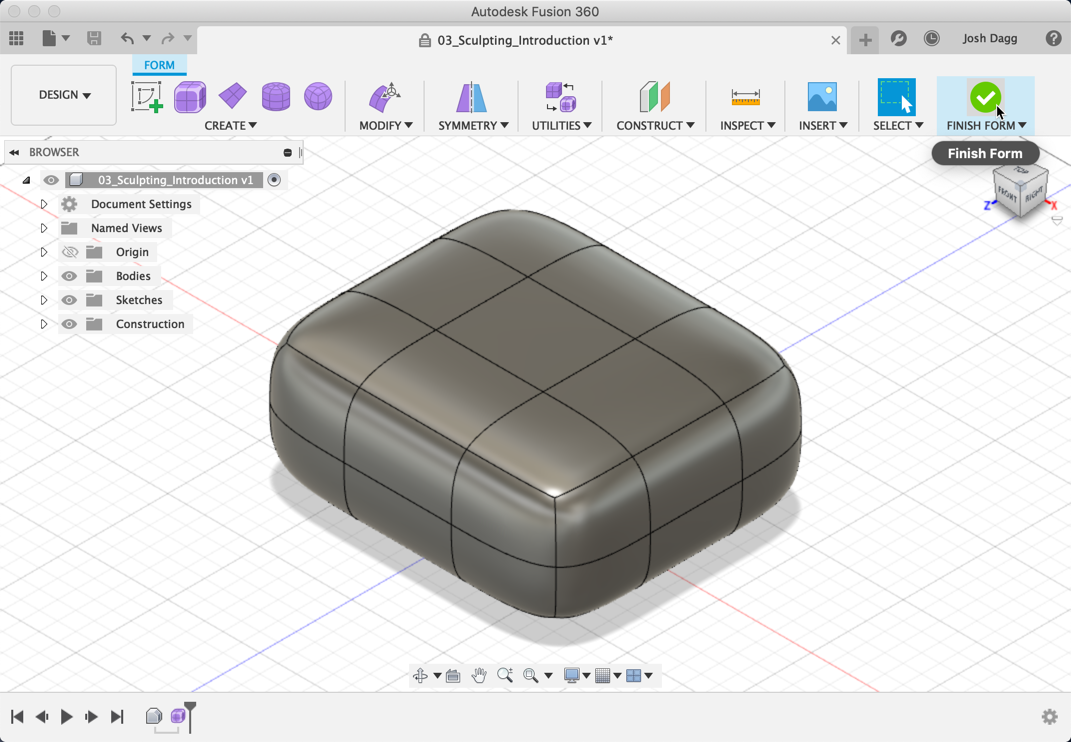Toggle visibility of the root component
1071x742 pixels.
coord(51,180)
